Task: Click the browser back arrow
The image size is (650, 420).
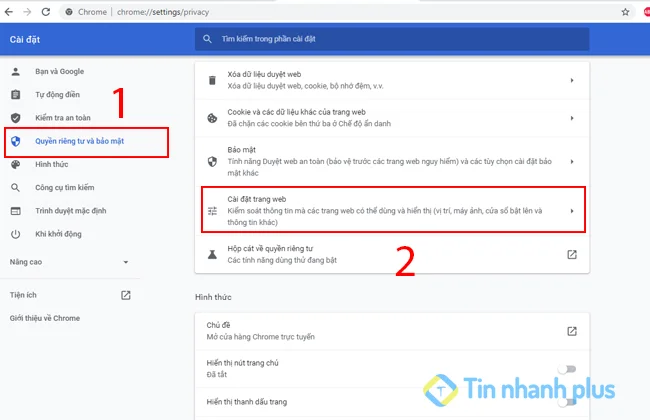Action: pos(9,12)
